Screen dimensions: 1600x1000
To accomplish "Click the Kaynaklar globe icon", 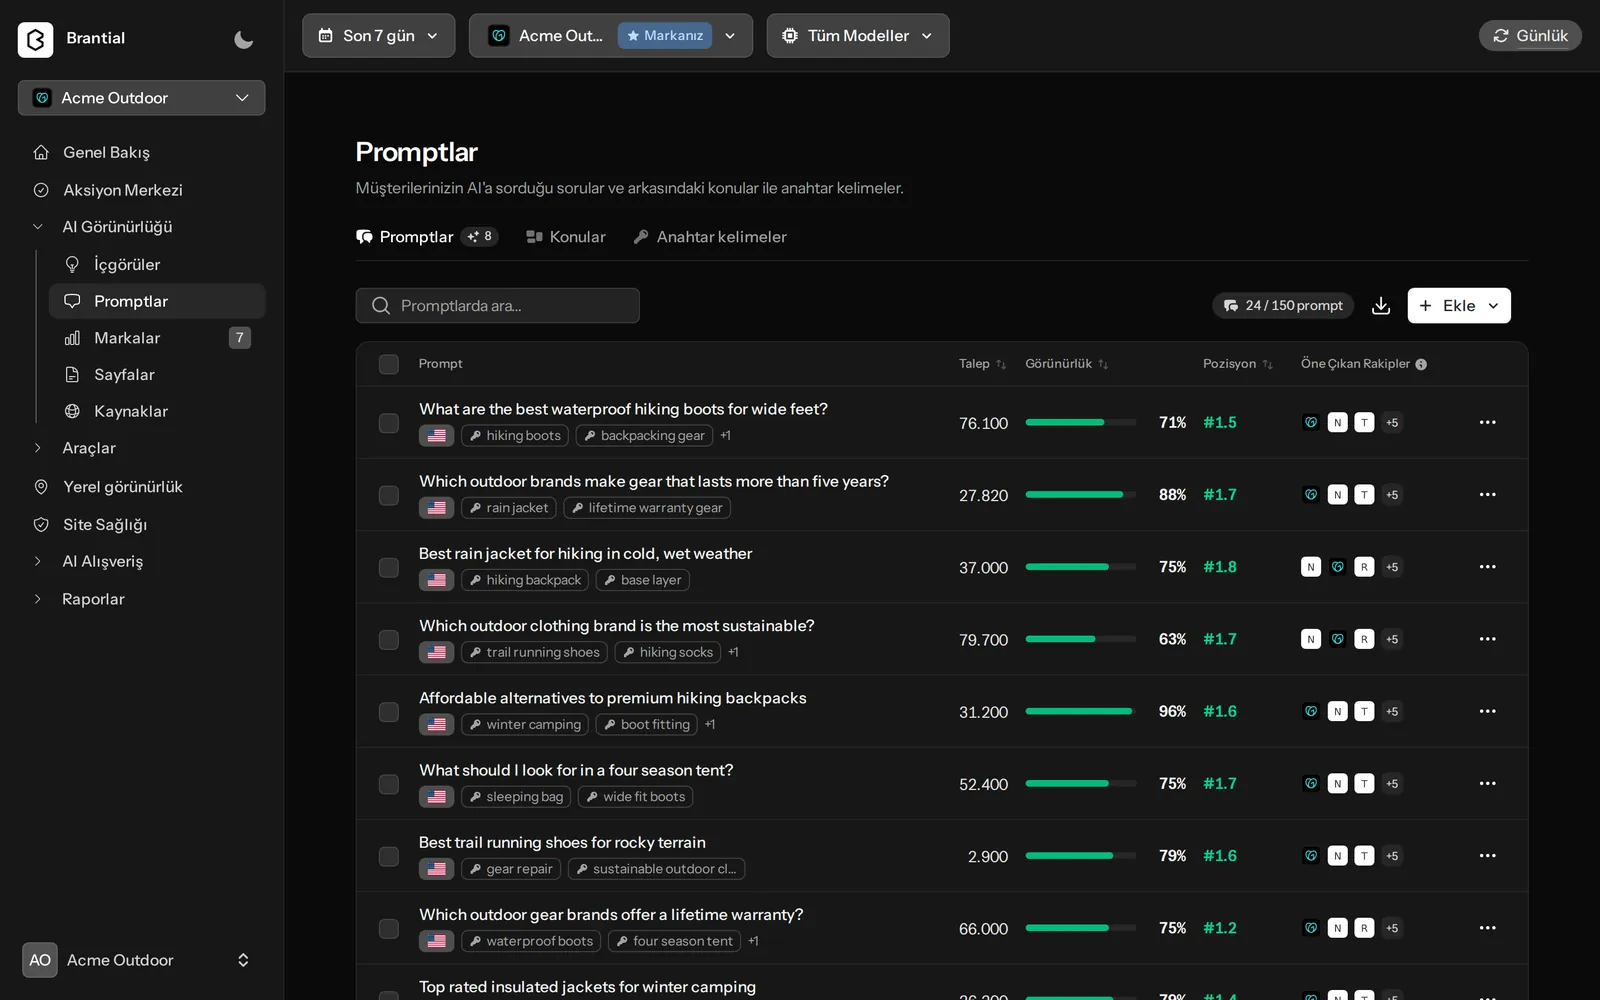I will tap(72, 411).
